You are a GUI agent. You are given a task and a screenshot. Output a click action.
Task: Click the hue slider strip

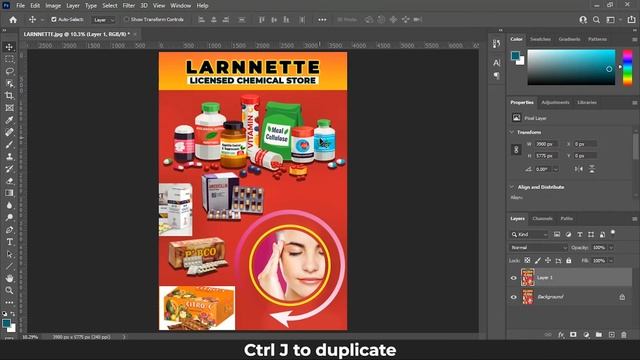pyautogui.click(x=627, y=67)
